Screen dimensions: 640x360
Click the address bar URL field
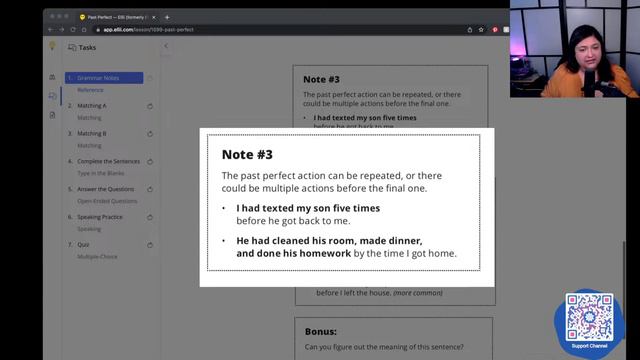click(x=278, y=29)
